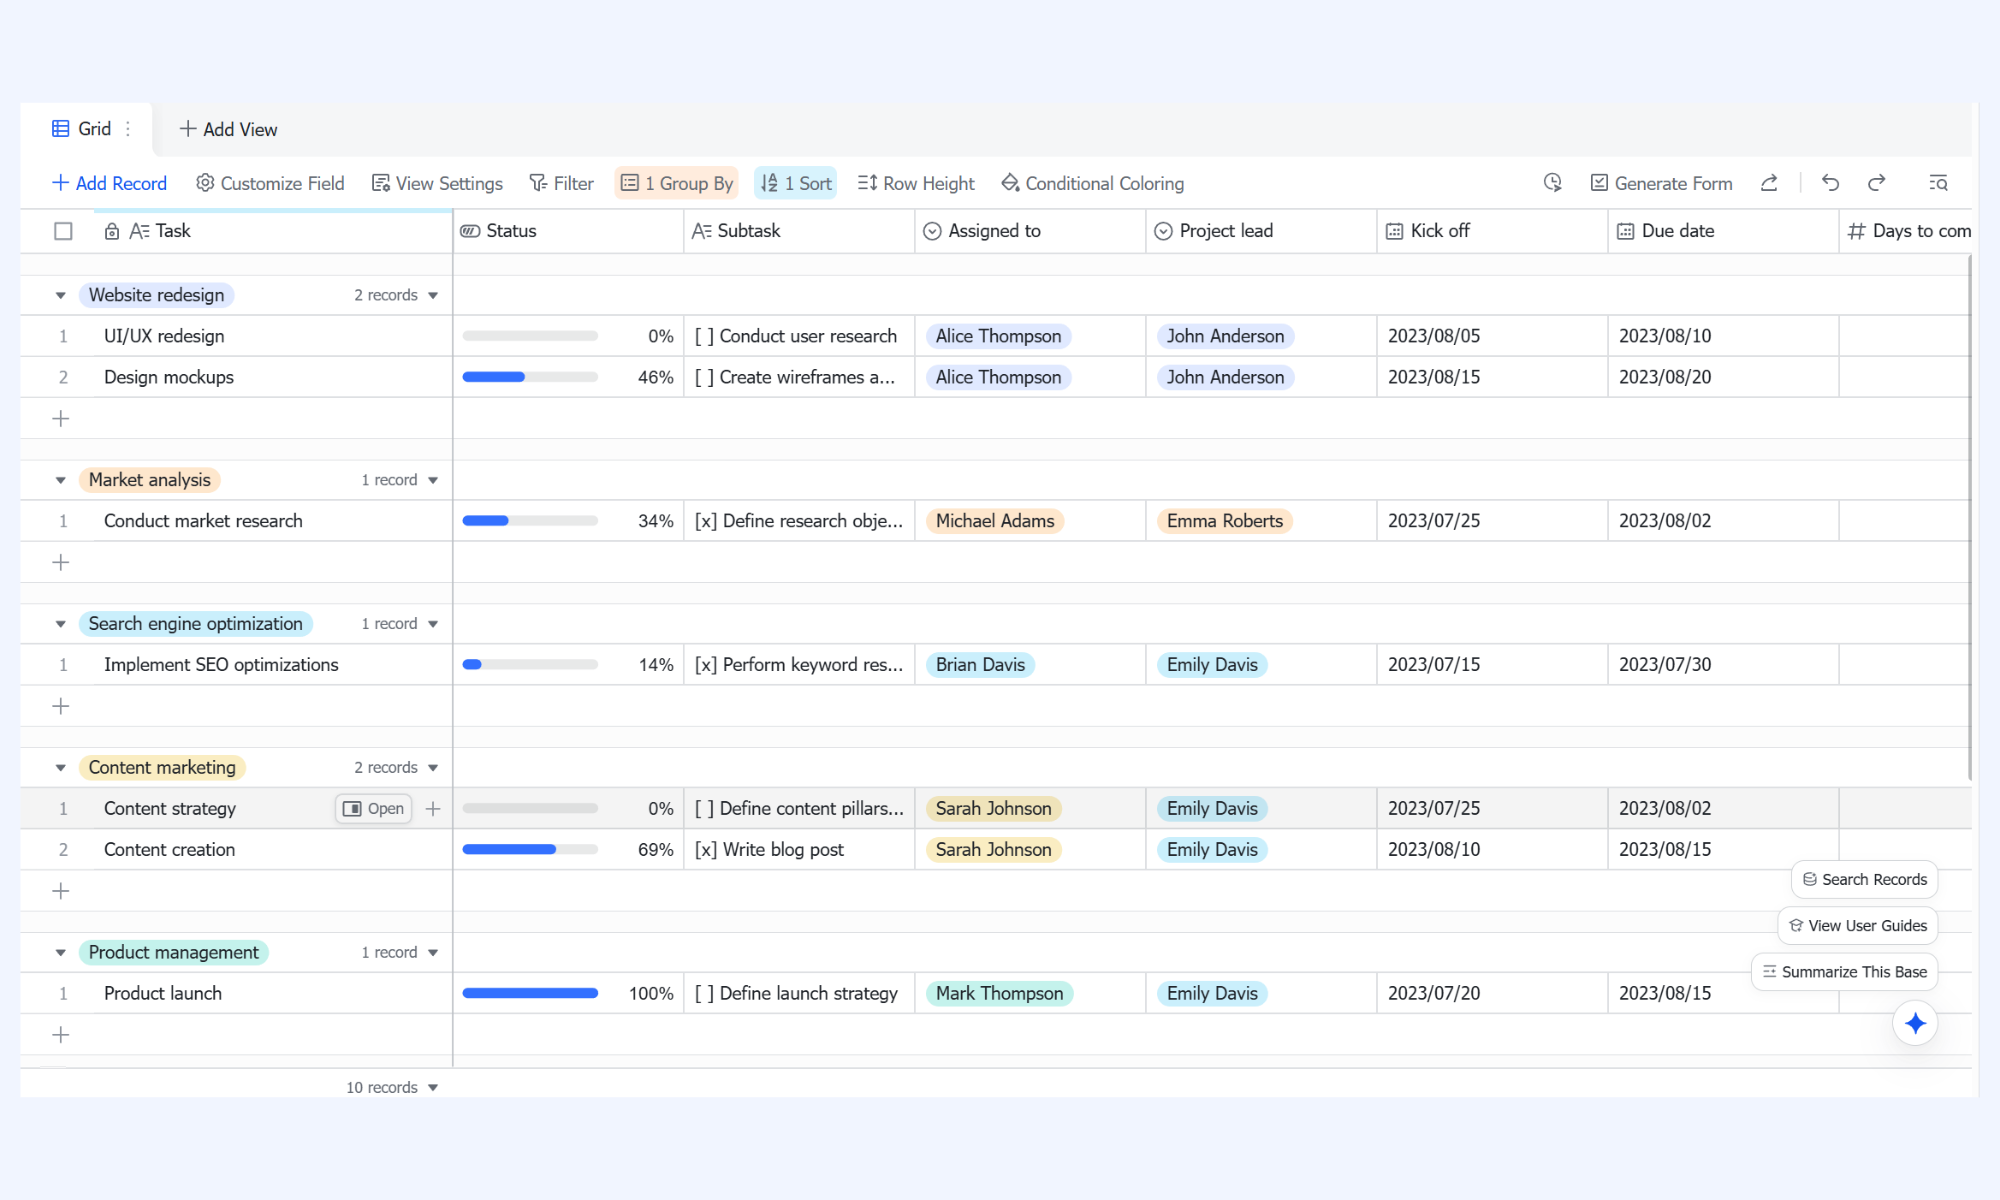Click the Design mockups 46% progress bar
The image size is (2000, 1200).
[530, 377]
